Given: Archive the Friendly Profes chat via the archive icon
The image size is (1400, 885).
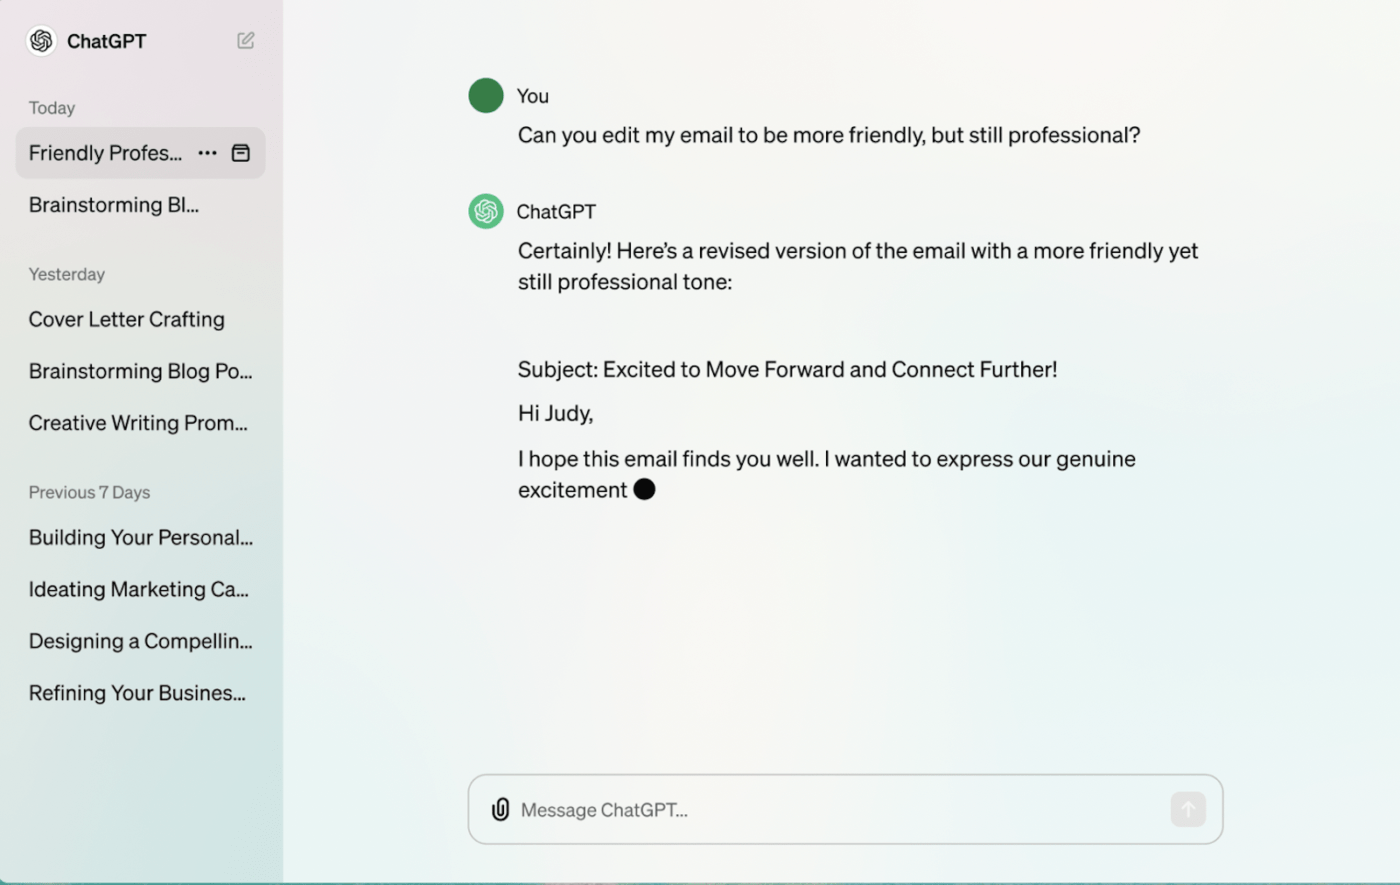Looking at the screenshot, I should coord(241,153).
